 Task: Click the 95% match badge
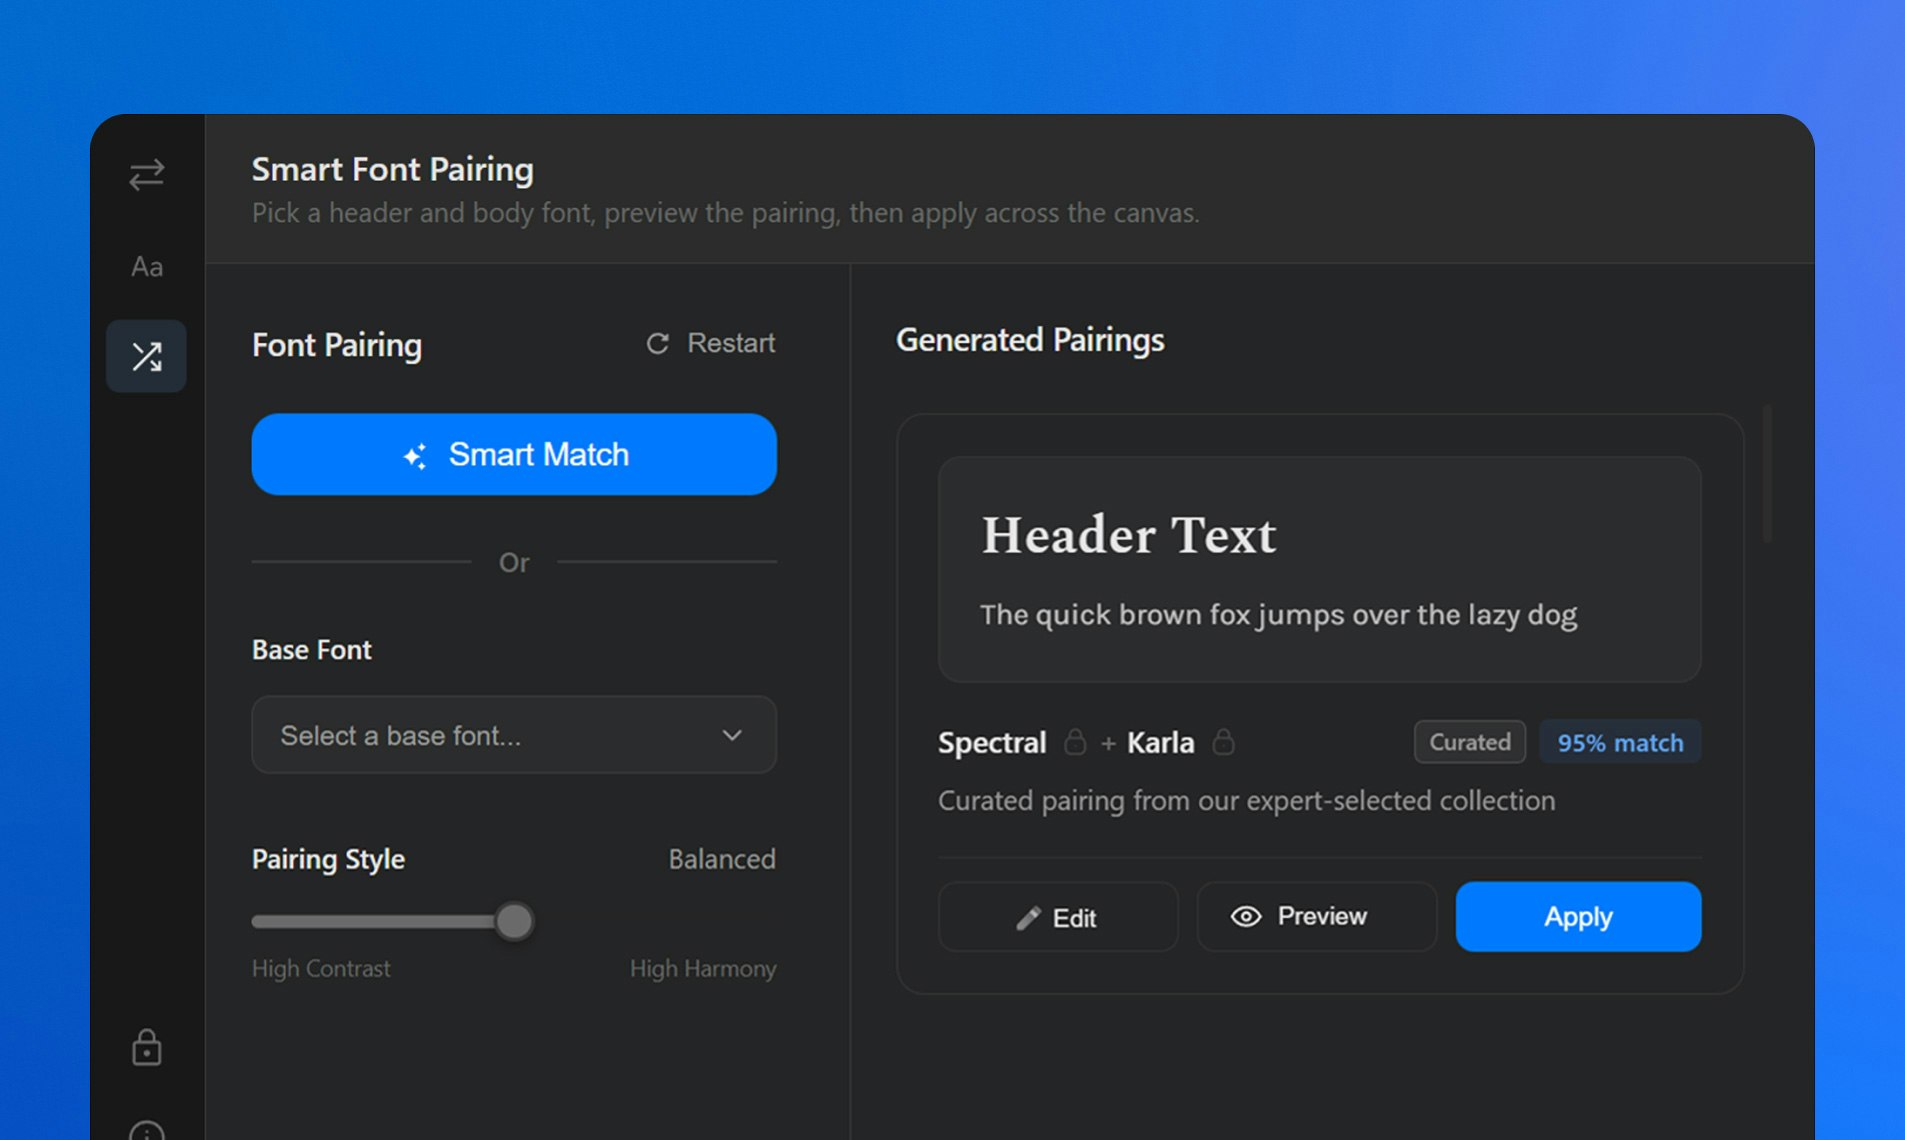click(1620, 742)
